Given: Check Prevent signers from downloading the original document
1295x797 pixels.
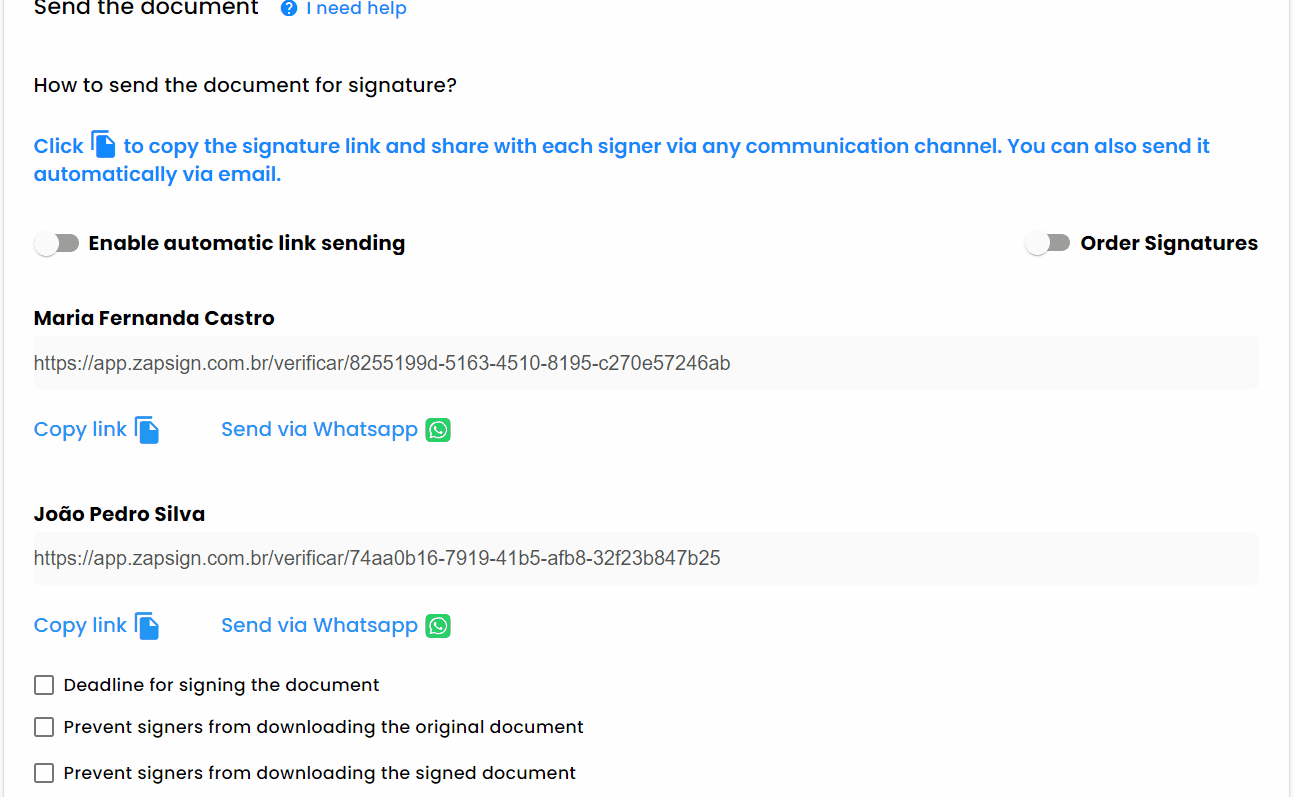Looking at the screenshot, I should point(43,726).
